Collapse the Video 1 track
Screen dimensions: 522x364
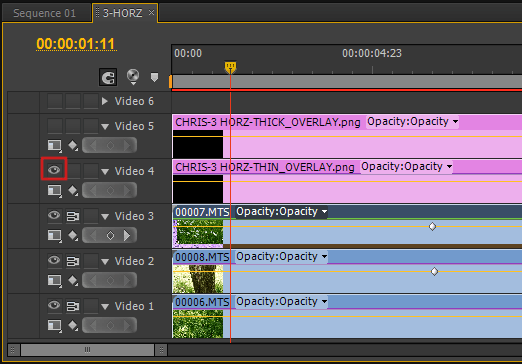tap(105, 307)
